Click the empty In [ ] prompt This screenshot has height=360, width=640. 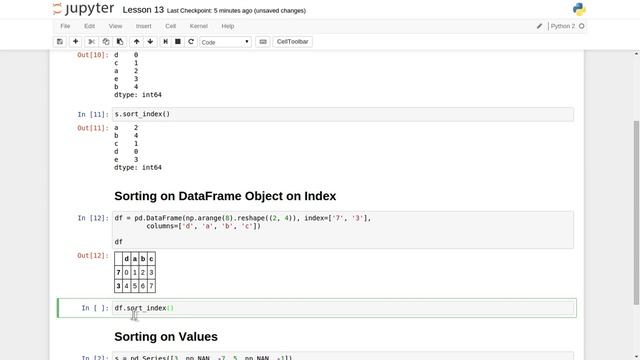coord(95,308)
